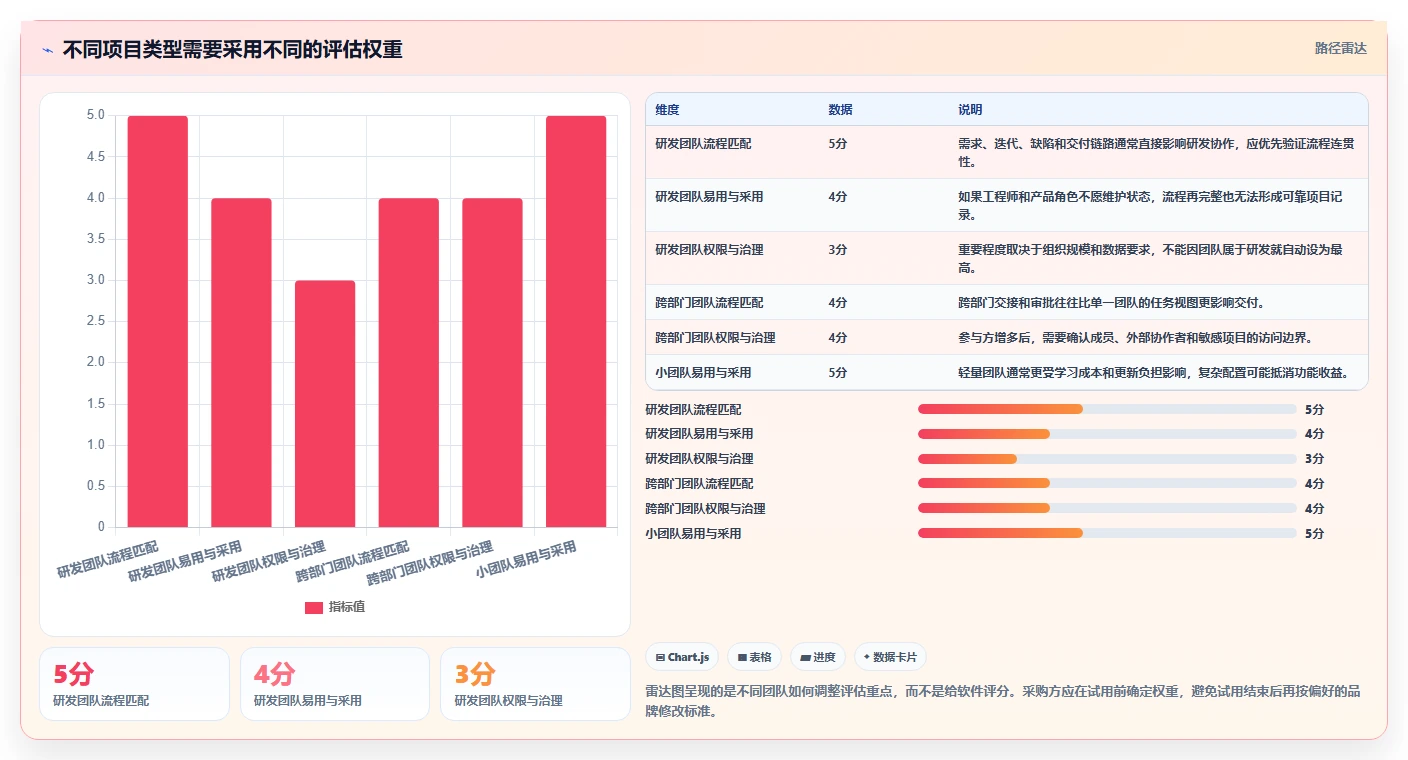Click the description starting 参与方增多后
The width and height of the screenshot is (1408, 760).
pyautogui.click(x=1135, y=338)
